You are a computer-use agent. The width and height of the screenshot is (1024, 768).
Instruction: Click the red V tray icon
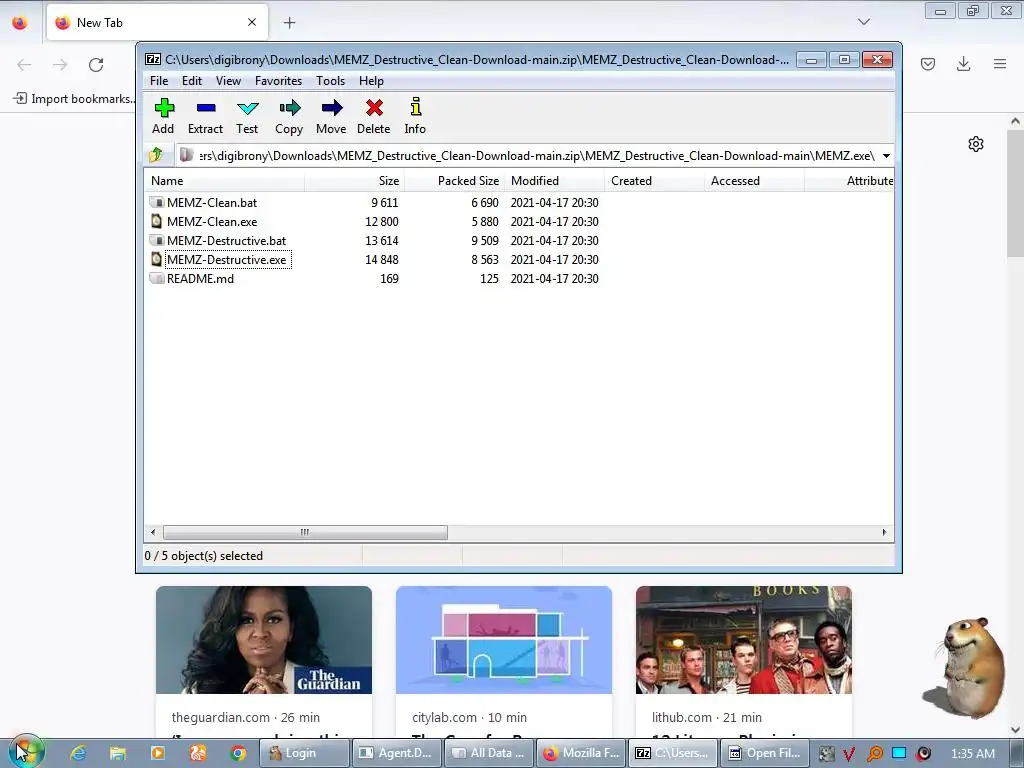click(850, 754)
